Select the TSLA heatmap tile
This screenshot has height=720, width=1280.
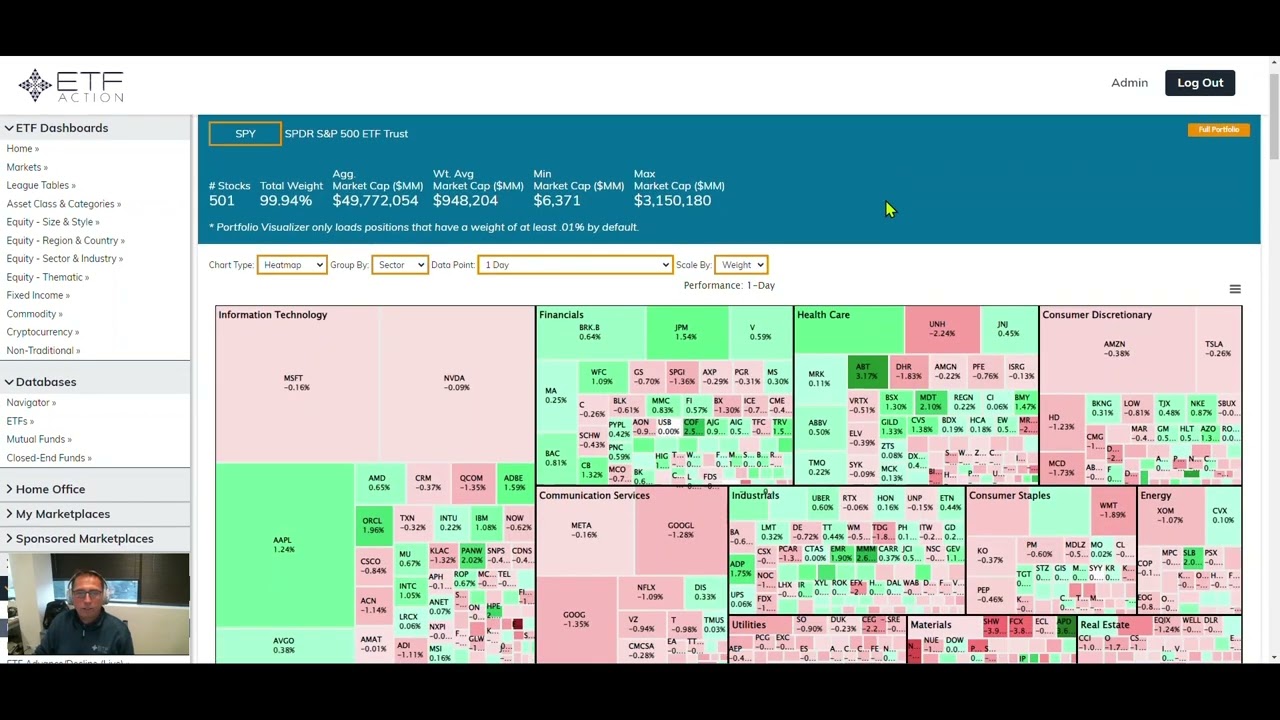coord(1218,348)
